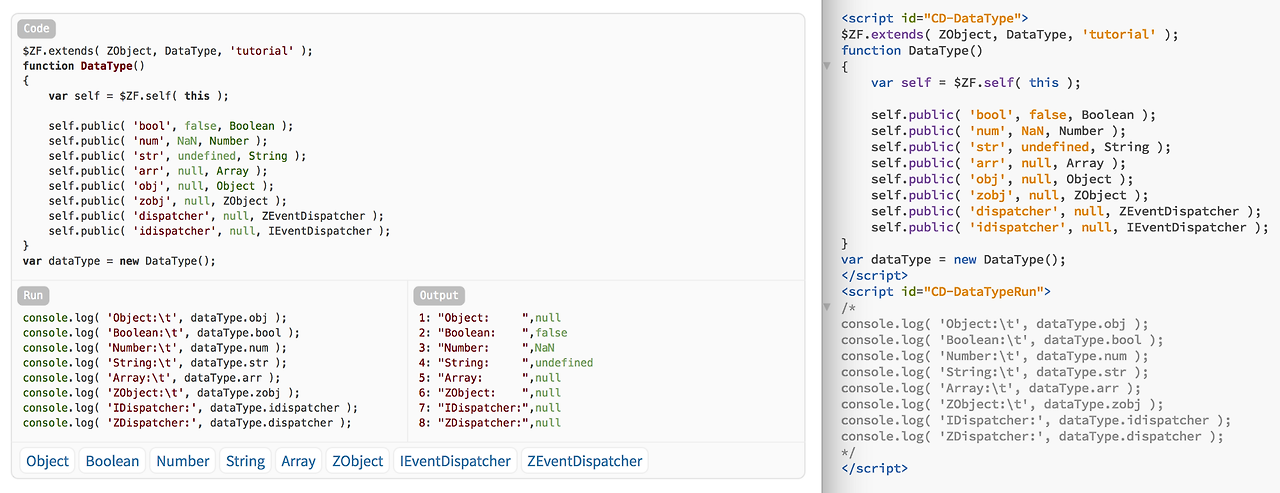The width and height of the screenshot is (1280, 493).
Task: Click Output line 8 showing "ZDispatcher:" null
Action: point(490,423)
